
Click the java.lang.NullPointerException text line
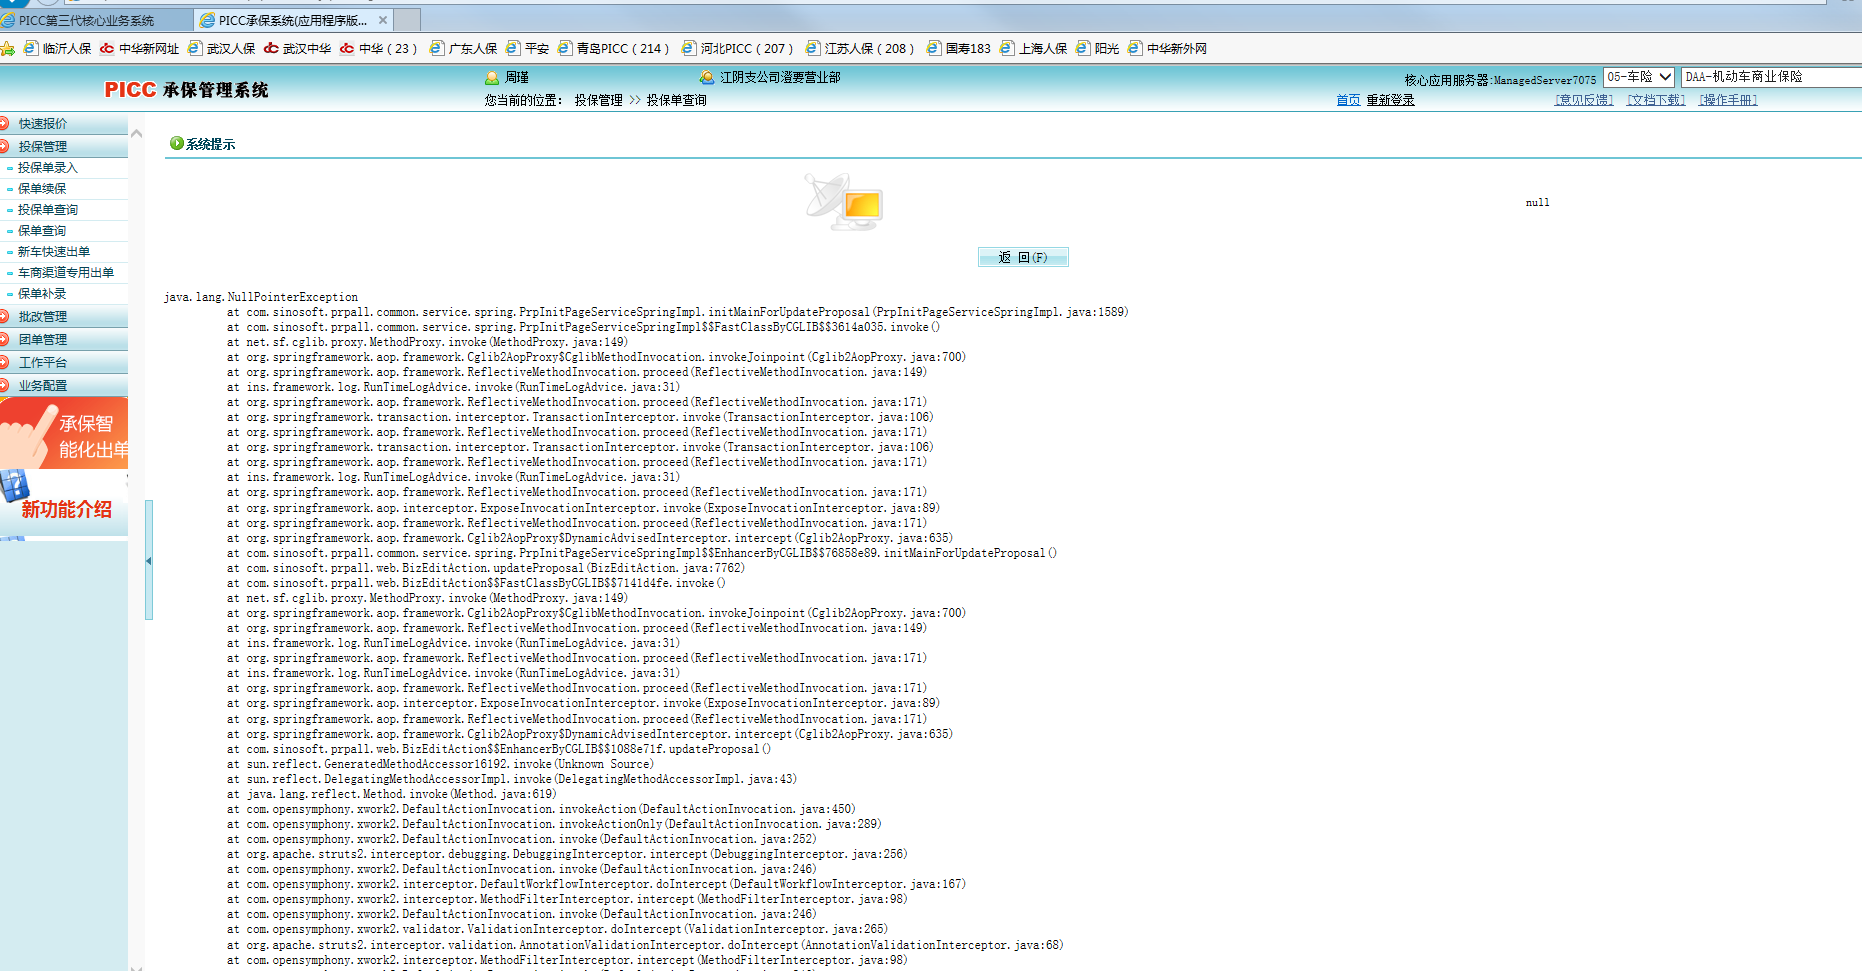(x=261, y=297)
